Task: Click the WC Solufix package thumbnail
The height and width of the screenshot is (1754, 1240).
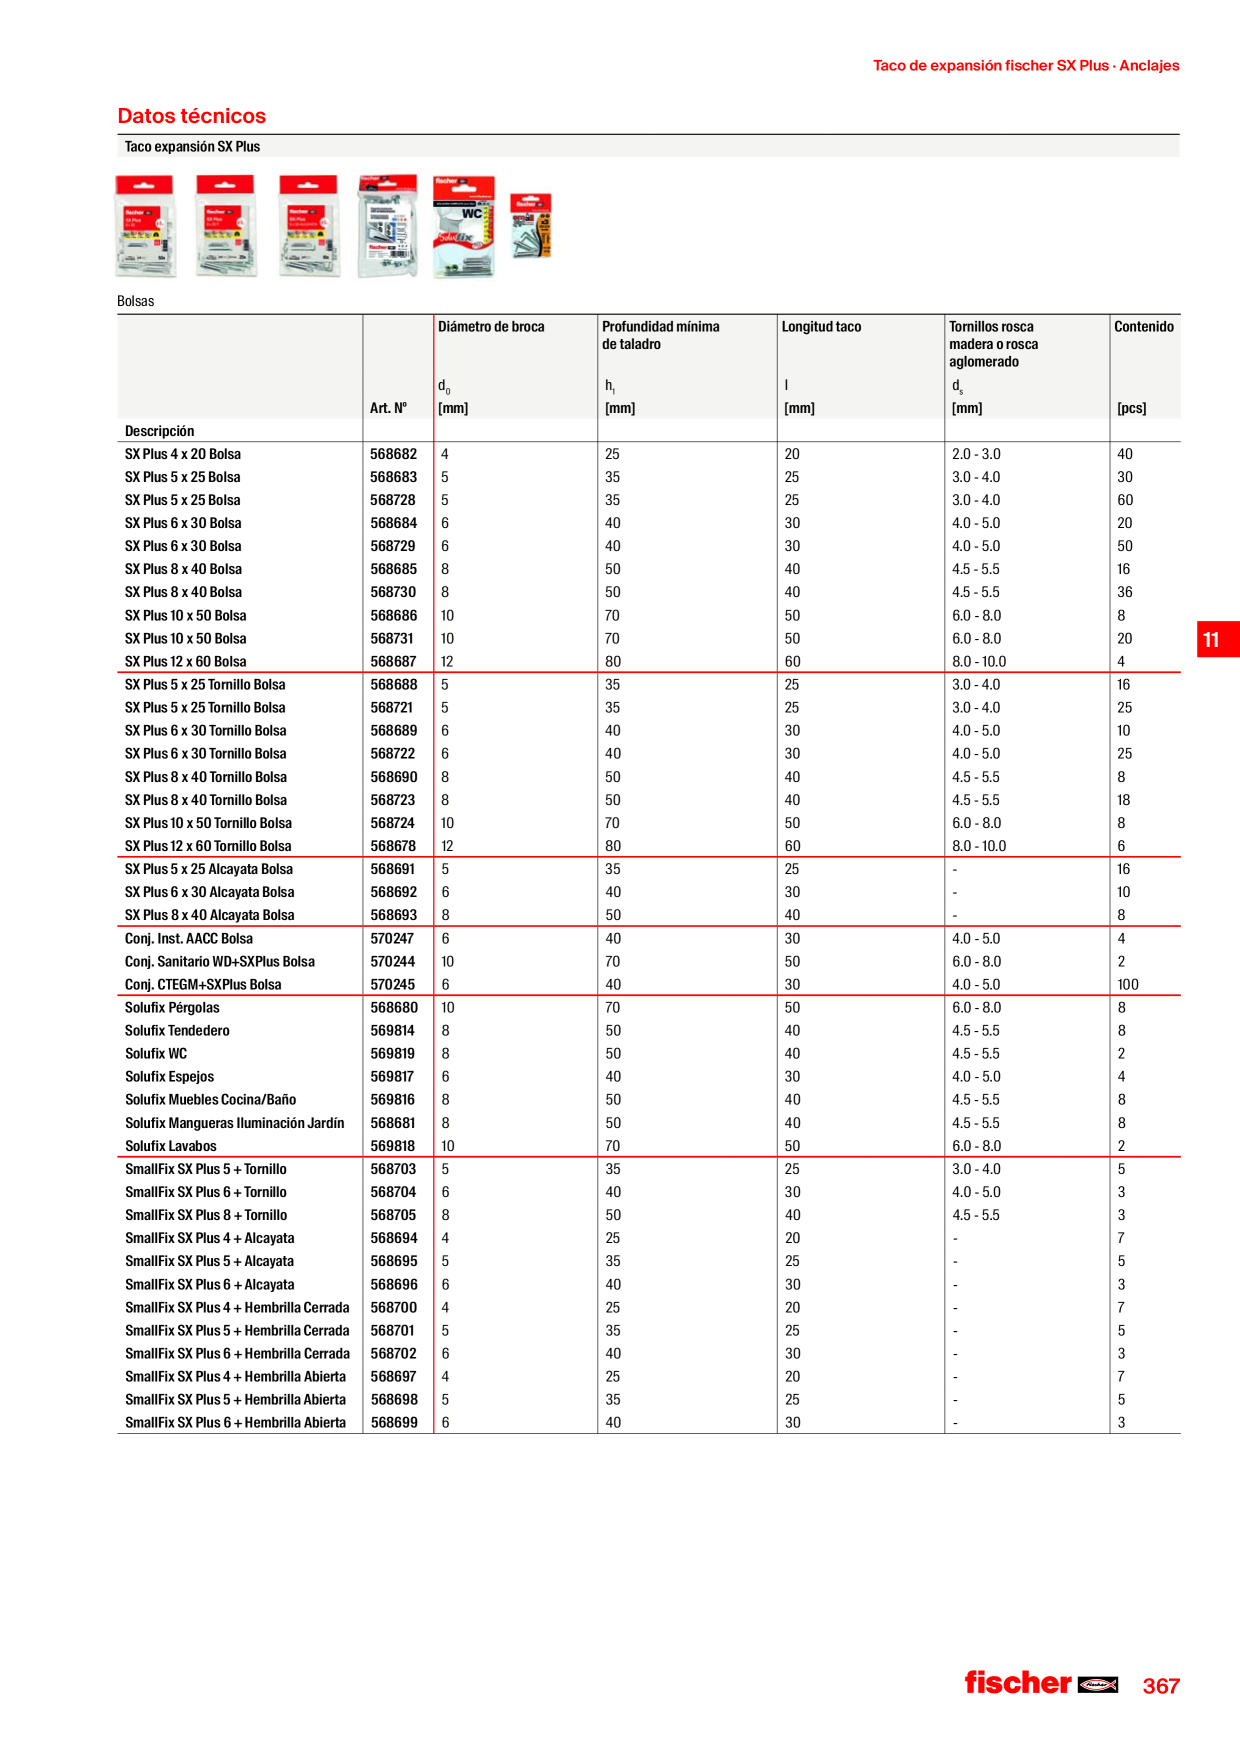Action: (464, 227)
